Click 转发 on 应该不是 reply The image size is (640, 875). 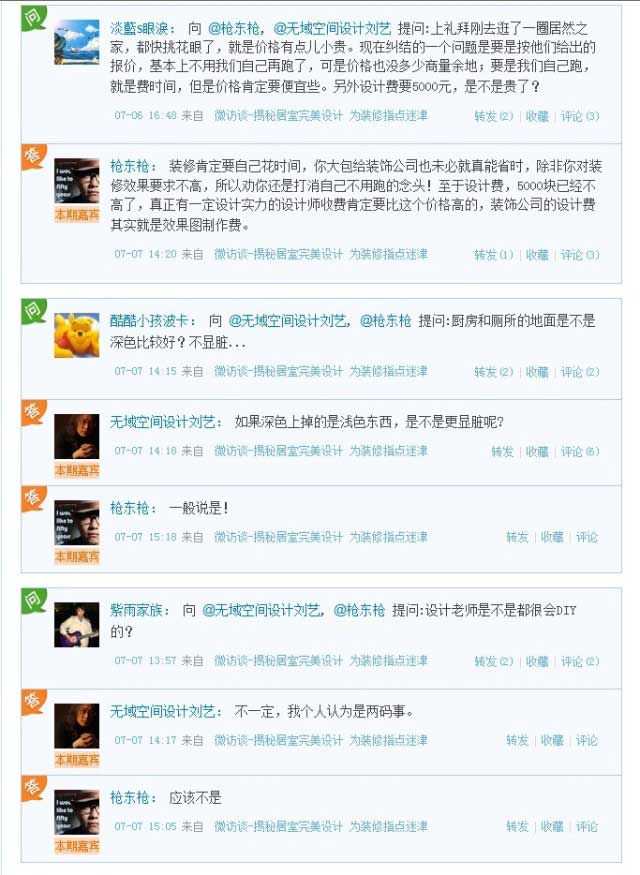click(517, 826)
